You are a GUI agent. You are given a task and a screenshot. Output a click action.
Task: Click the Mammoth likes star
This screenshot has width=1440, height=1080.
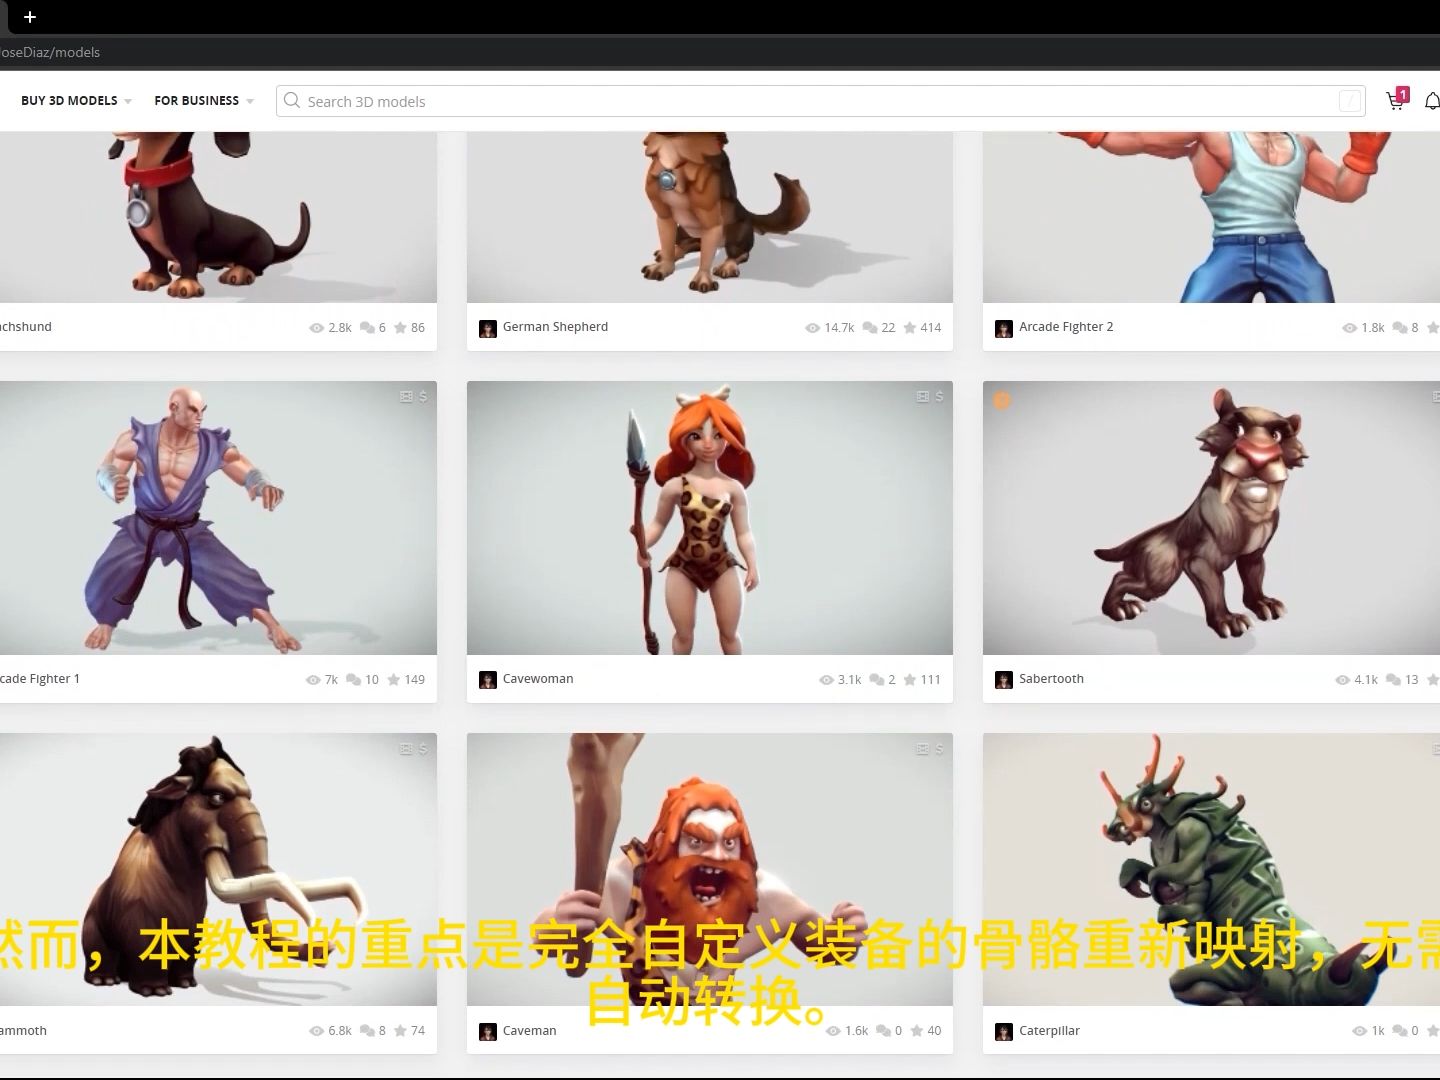(x=400, y=1031)
